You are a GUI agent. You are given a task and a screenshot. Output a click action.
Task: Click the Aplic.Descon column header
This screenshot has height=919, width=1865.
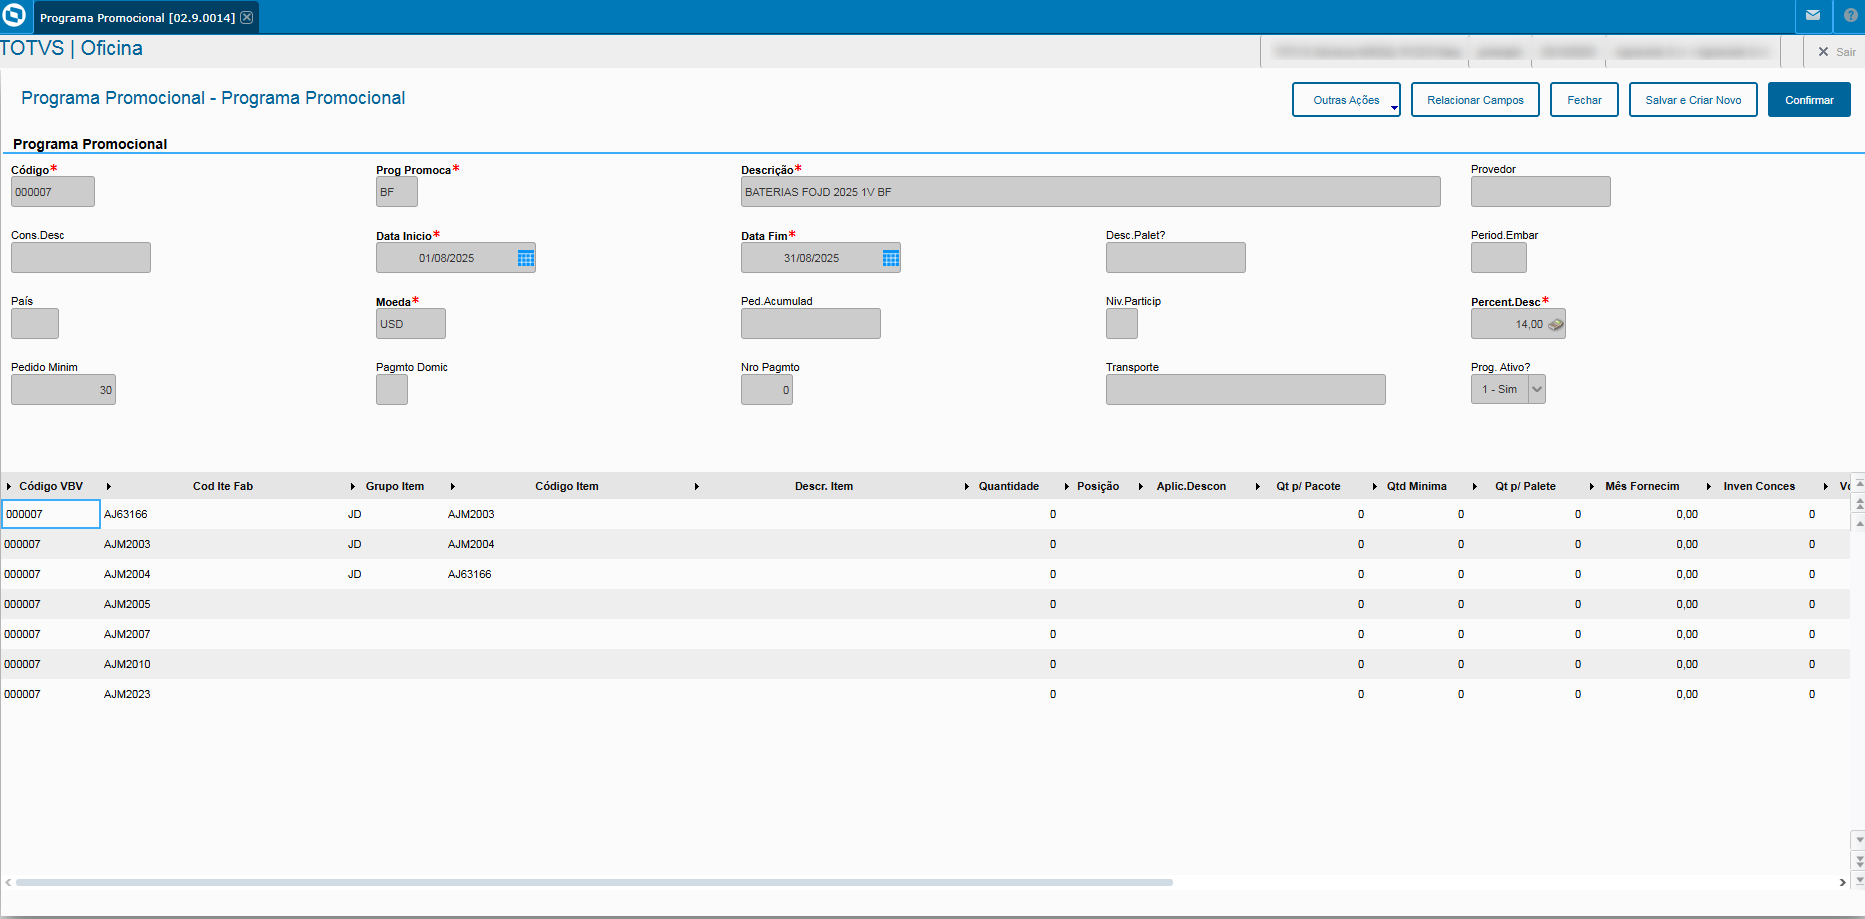(1191, 486)
